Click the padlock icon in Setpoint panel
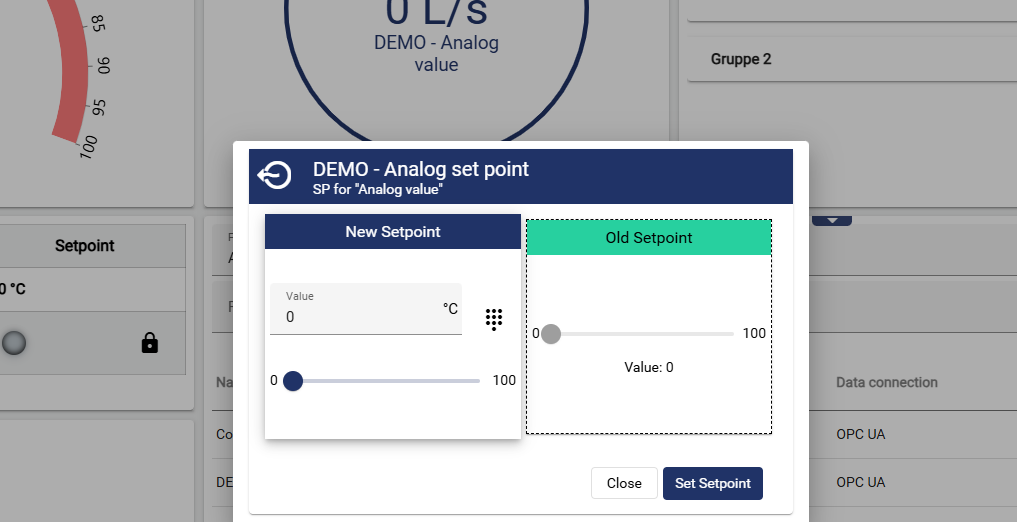The width and height of the screenshot is (1017, 522). (150, 343)
